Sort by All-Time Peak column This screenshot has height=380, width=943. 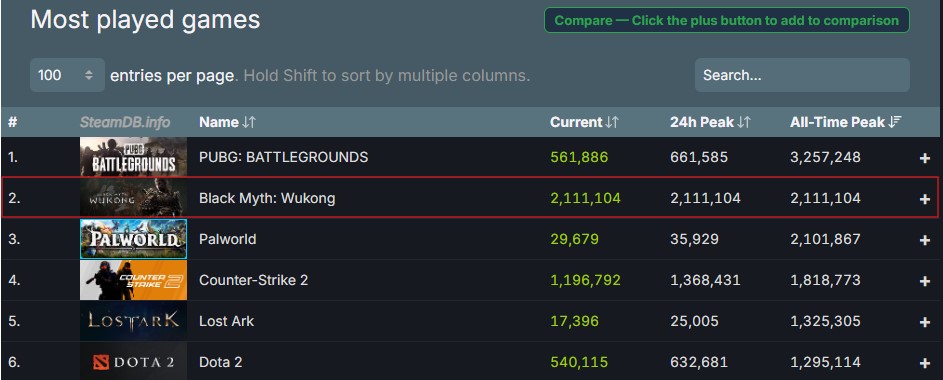845,122
